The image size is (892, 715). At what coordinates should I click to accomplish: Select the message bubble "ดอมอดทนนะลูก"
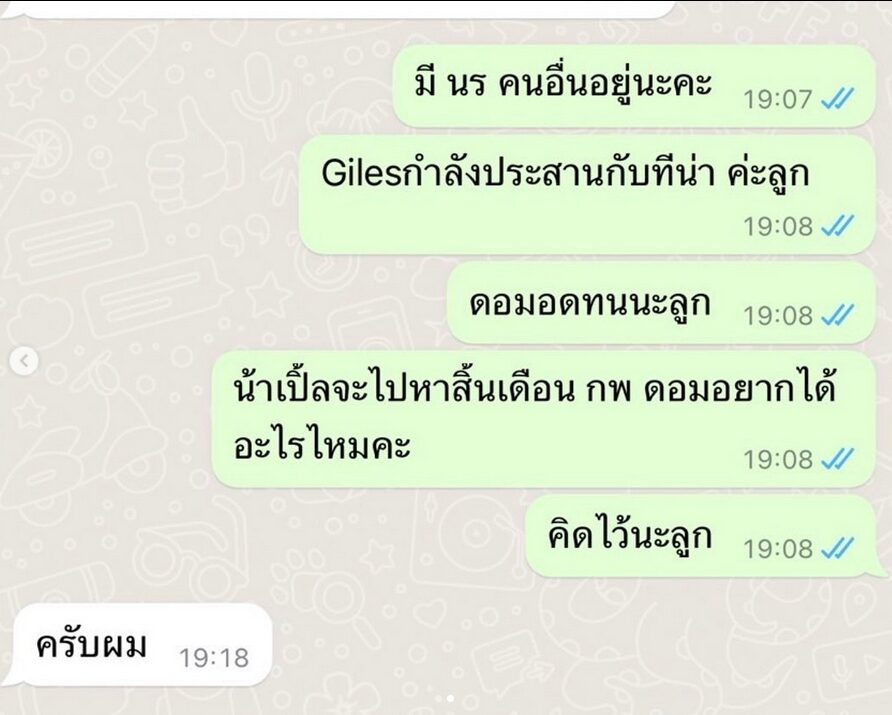pos(661,303)
